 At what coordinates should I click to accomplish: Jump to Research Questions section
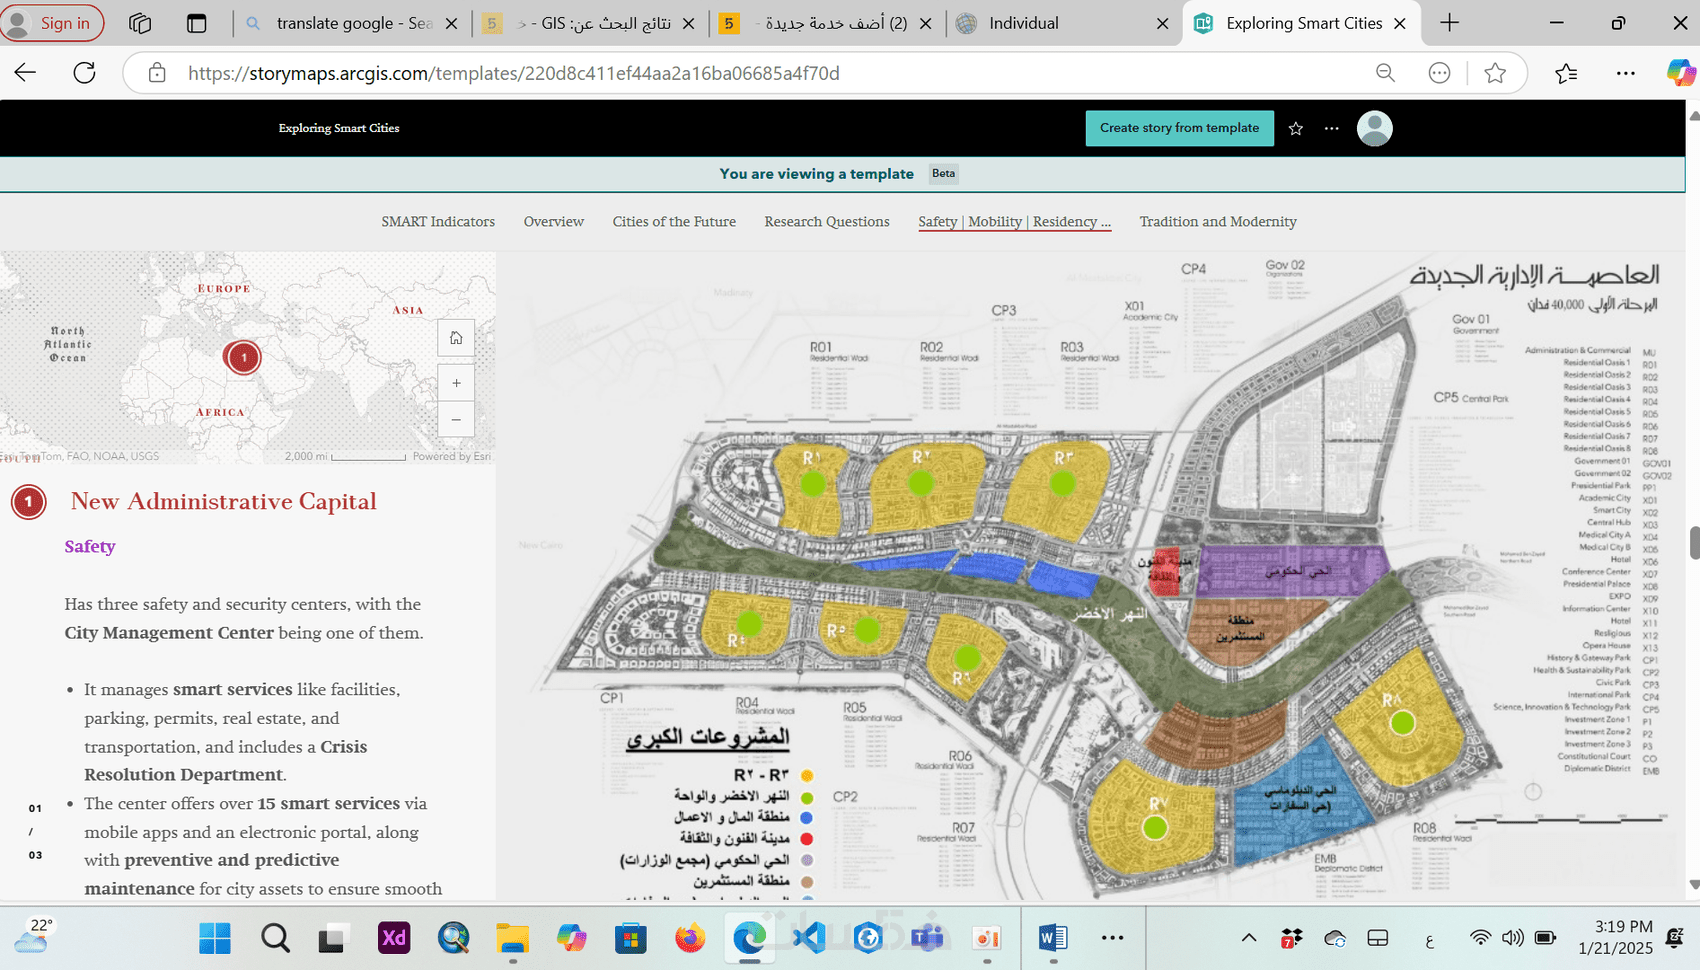tap(827, 222)
